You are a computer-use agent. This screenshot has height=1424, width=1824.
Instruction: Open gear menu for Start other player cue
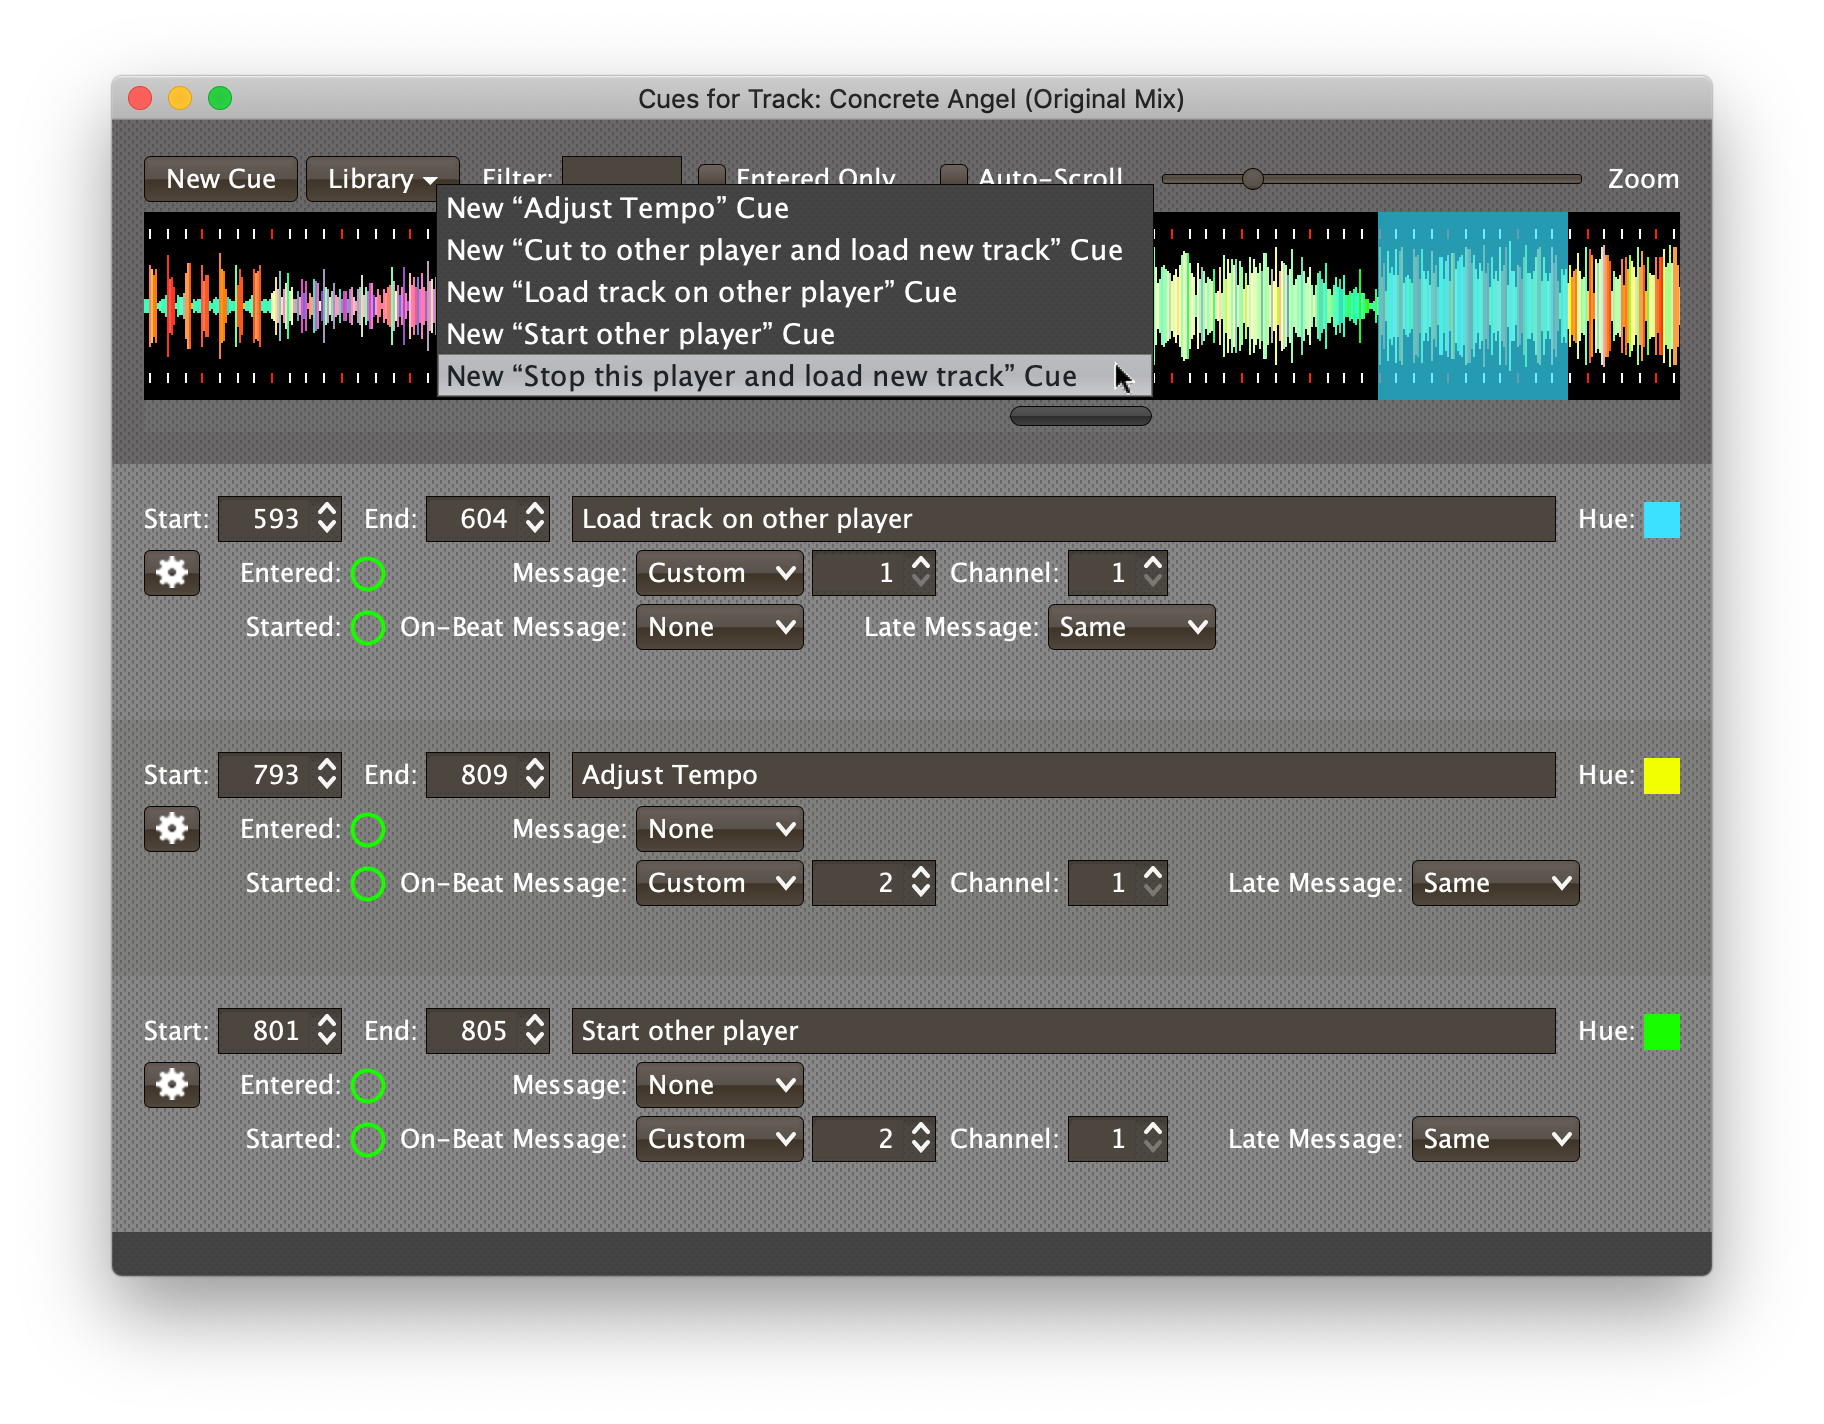point(172,1085)
